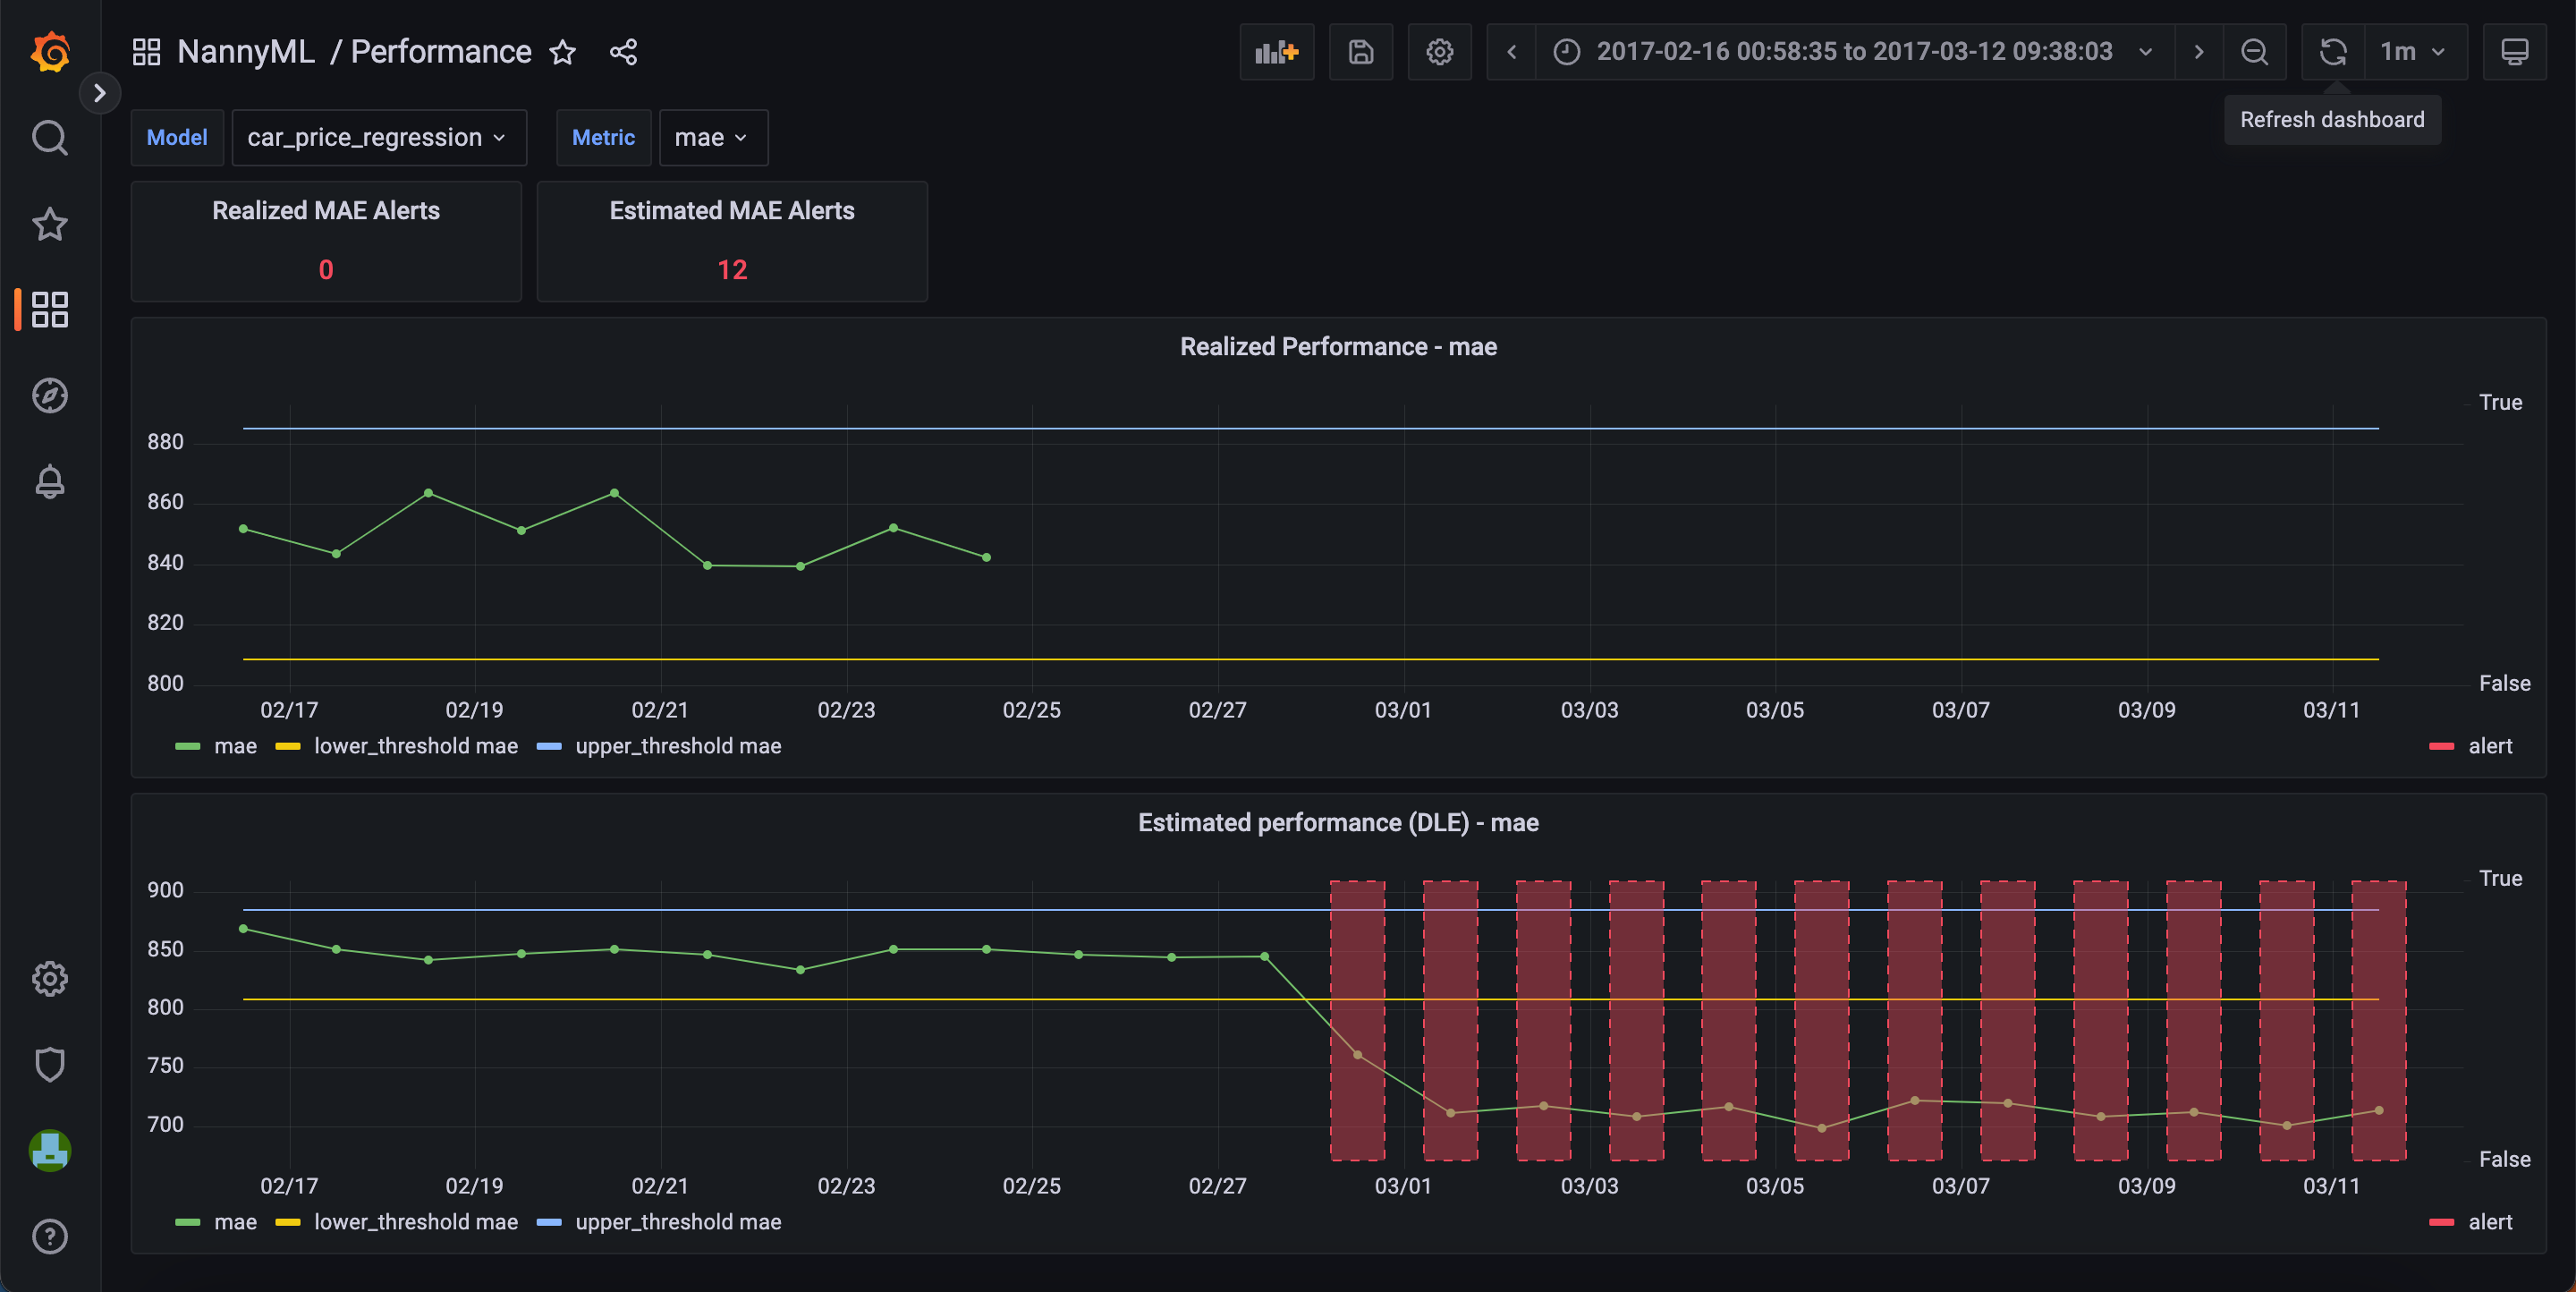Click the first mae data point in Estimated chart
2576x1292 pixels.
tap(243, 929)
